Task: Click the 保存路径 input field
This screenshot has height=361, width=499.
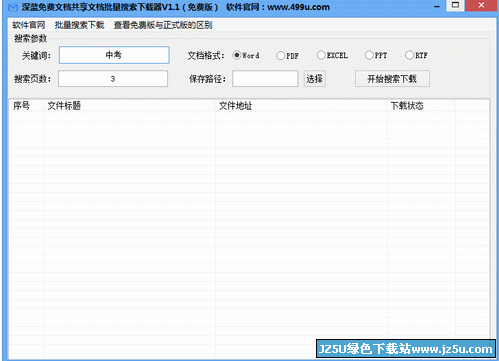Action: coord(265,79)
